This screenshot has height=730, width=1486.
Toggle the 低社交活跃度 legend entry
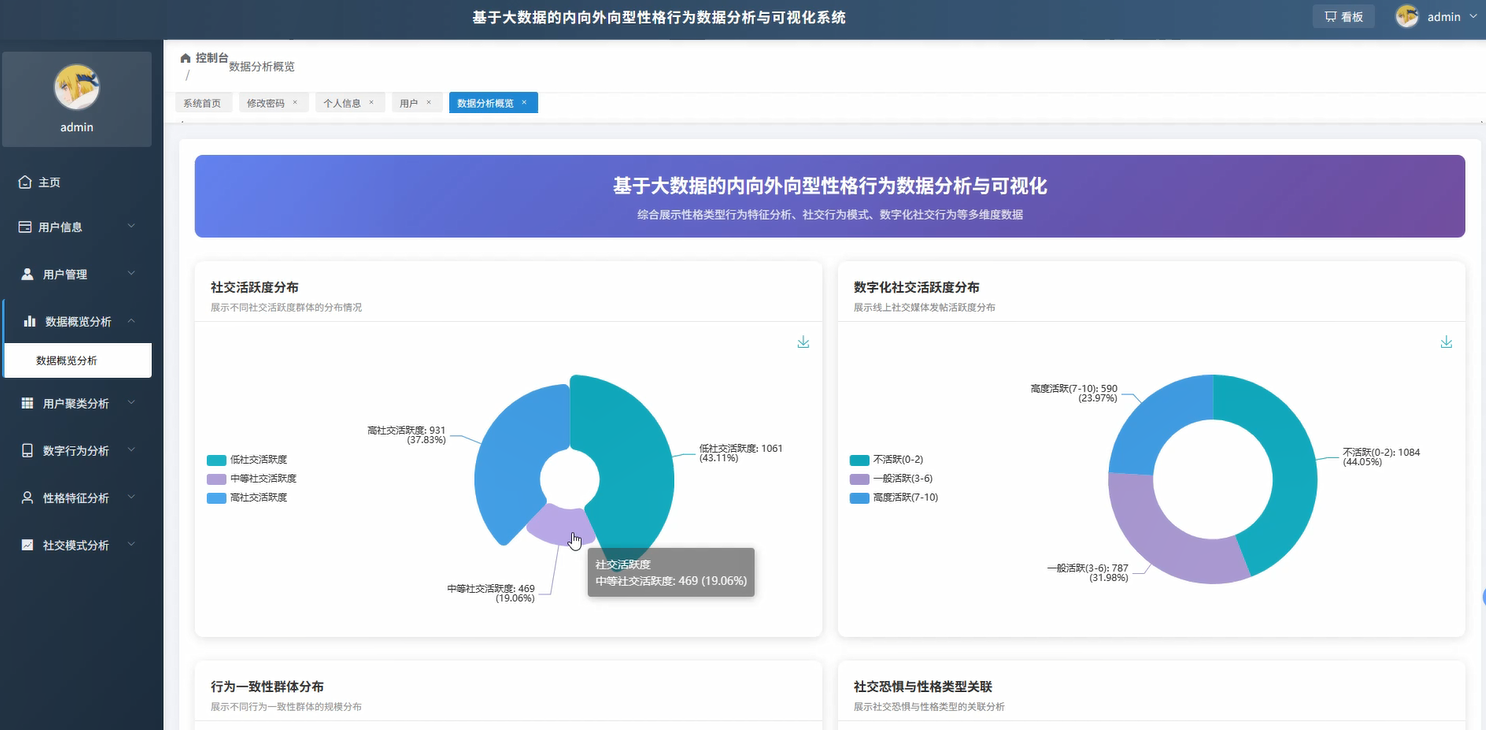(248, 460)
